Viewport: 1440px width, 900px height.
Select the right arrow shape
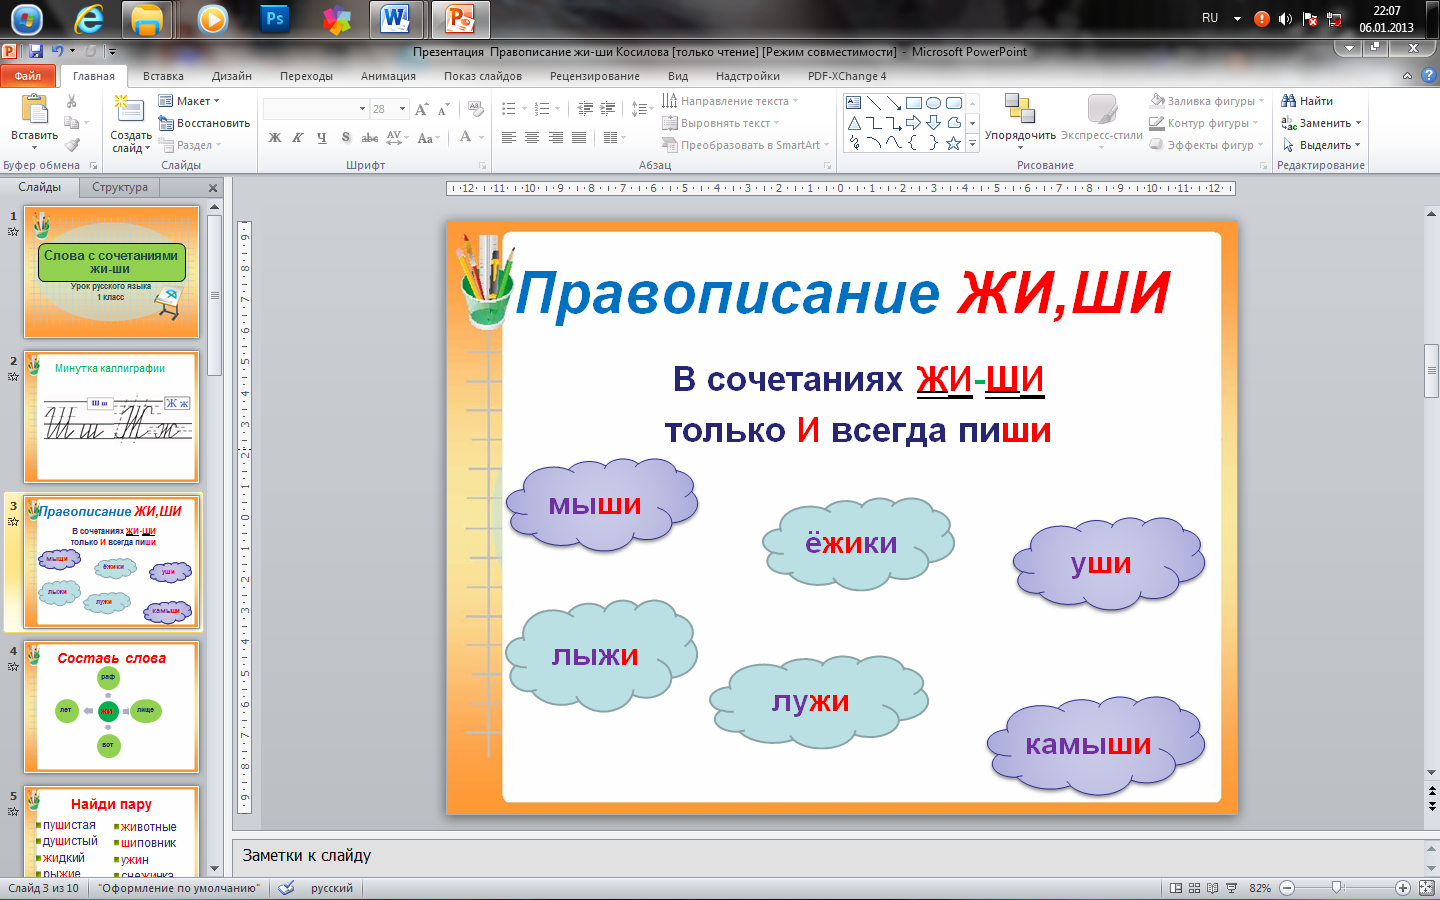(913, 123)
